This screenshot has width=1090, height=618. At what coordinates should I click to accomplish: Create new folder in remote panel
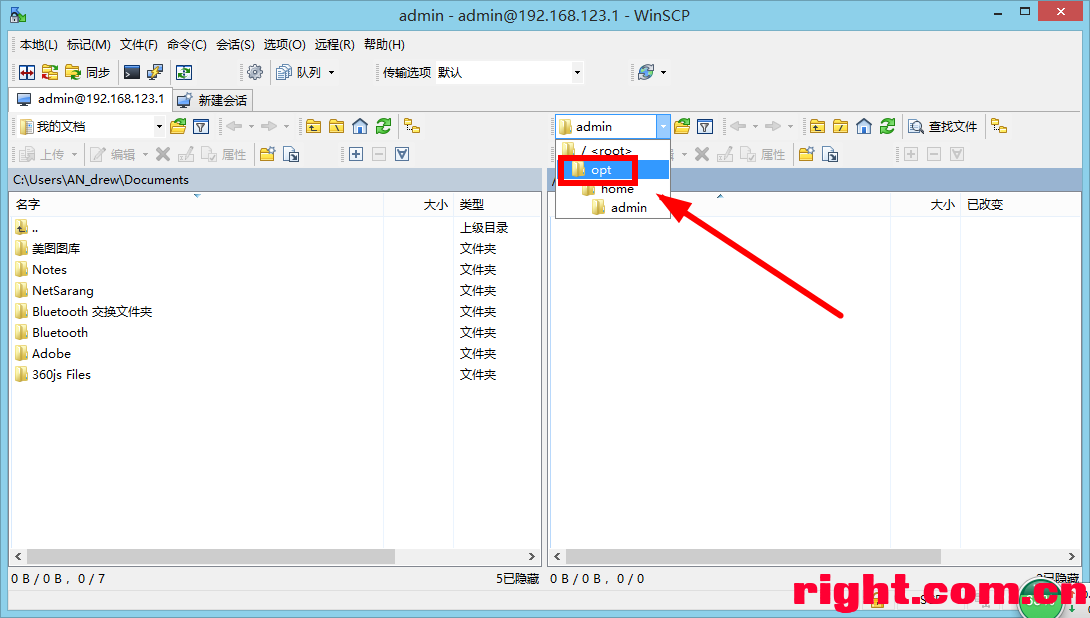tap(806, 154)
